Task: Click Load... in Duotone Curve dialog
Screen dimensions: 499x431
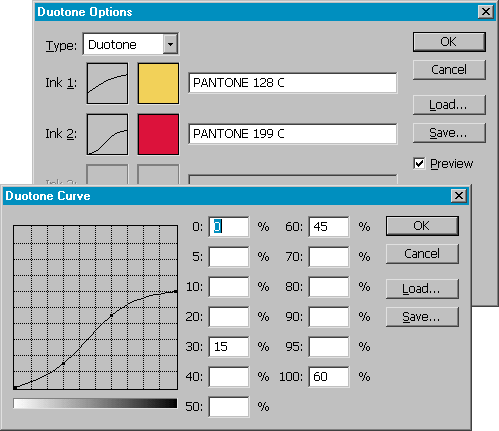Action: 422,289
